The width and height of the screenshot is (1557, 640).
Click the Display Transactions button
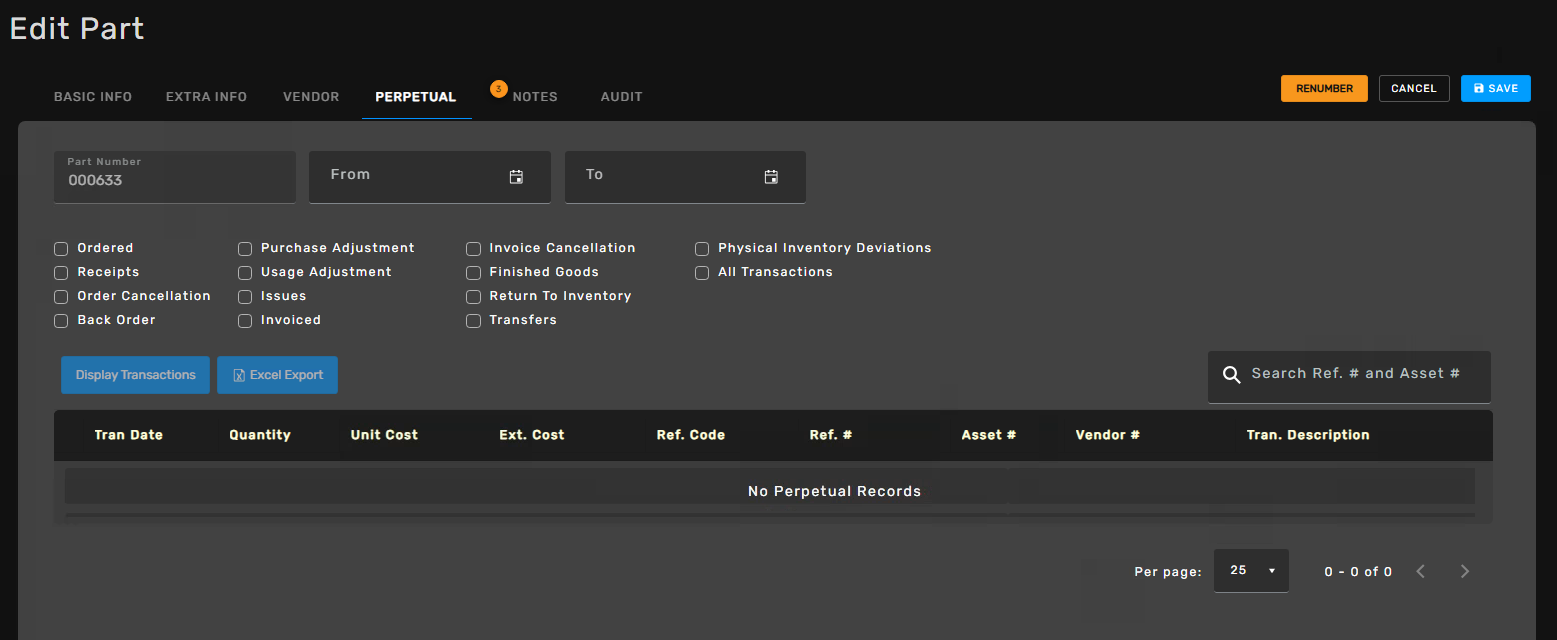[x=136, y=375]
